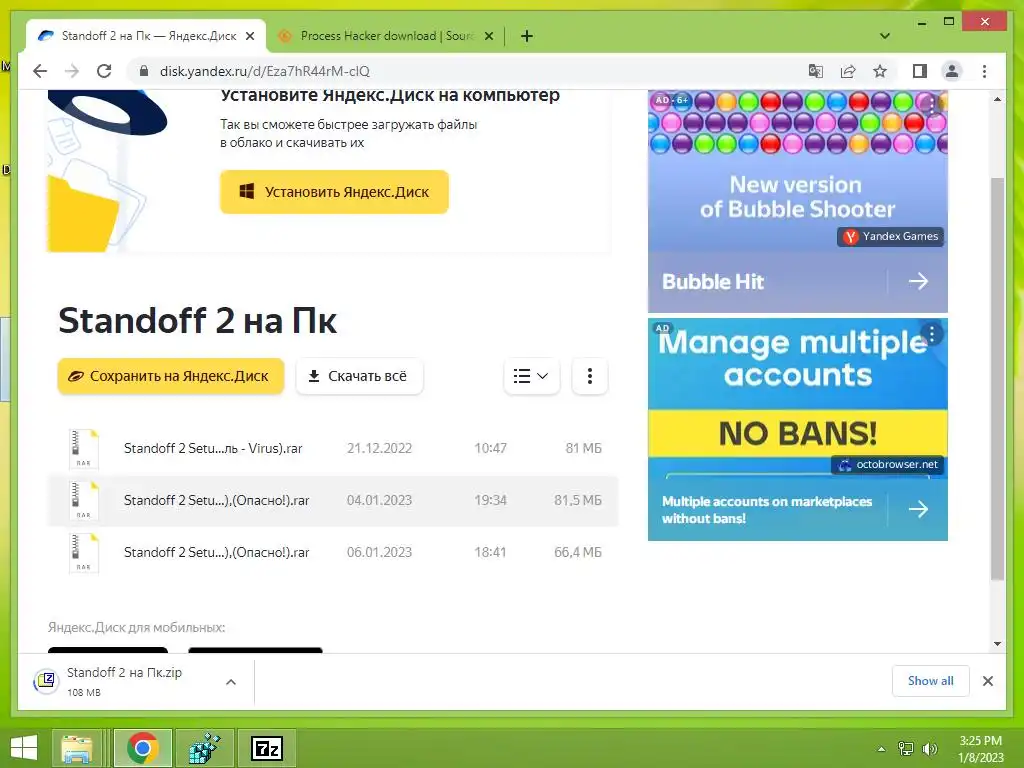1024x768 pixels.
Task: Click the vertical scrollbar thumb
Action: [x=997, y=378]
